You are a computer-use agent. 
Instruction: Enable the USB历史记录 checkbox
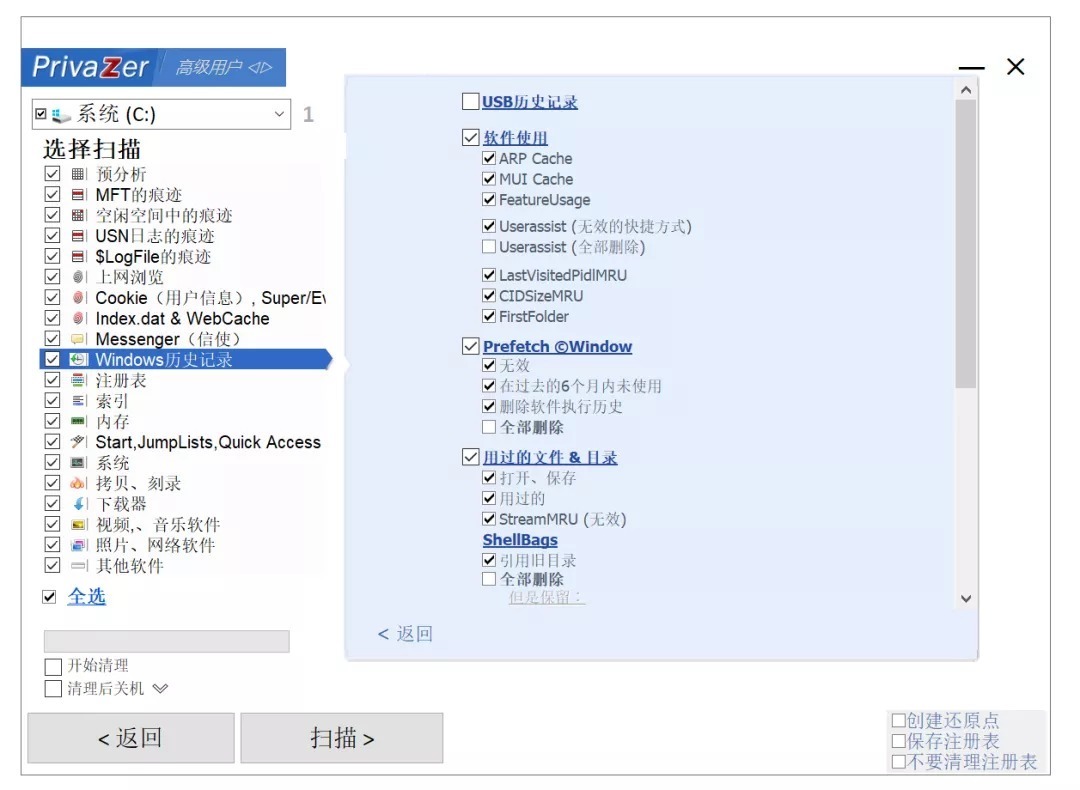470,102
